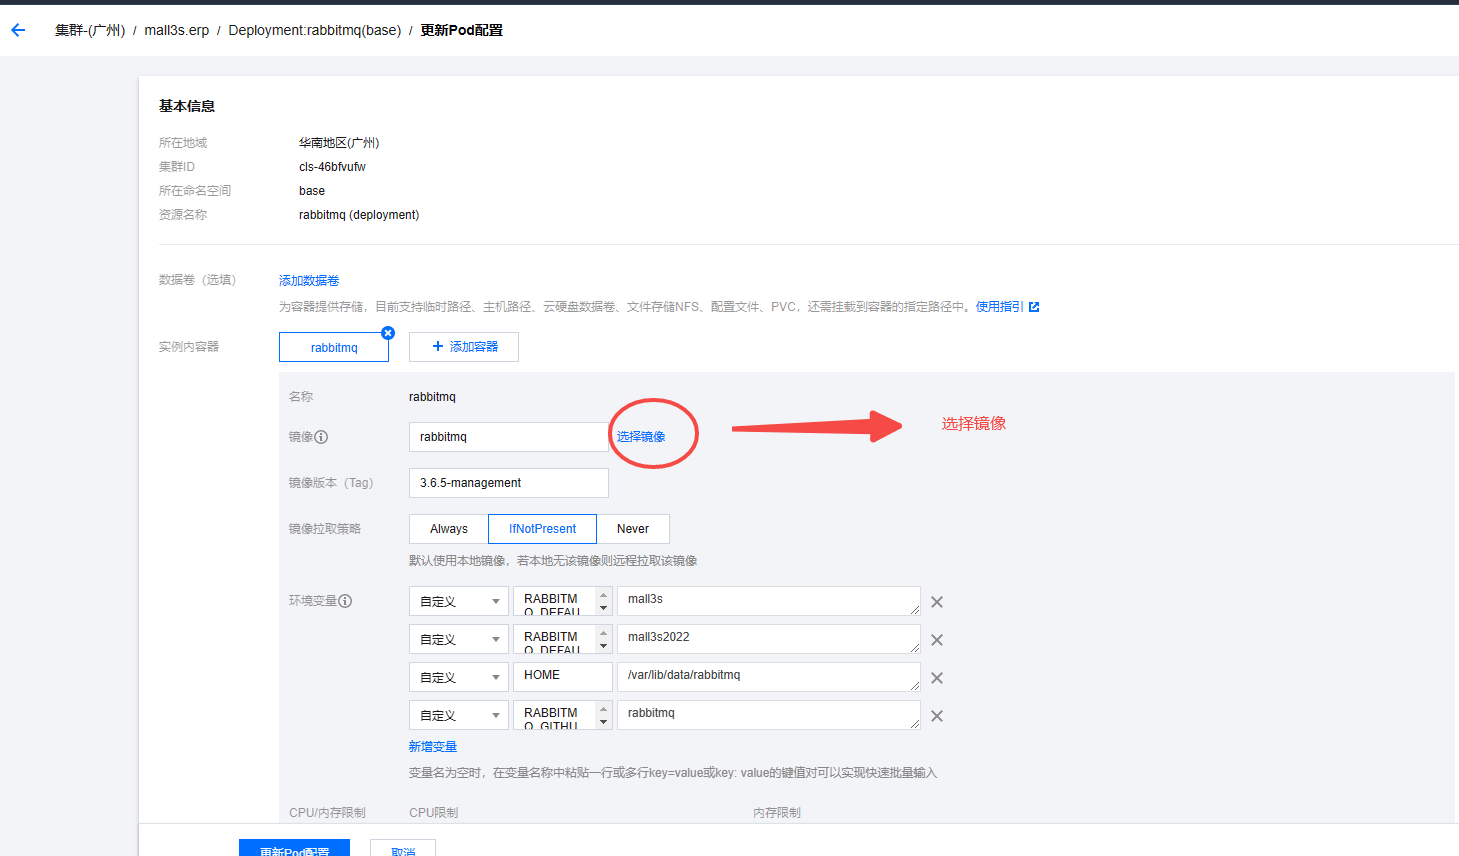The width and height of the screenshot is (1459, 856).
Task: Open the 自定义 type dropdown in HOME row
Action: 459,677
